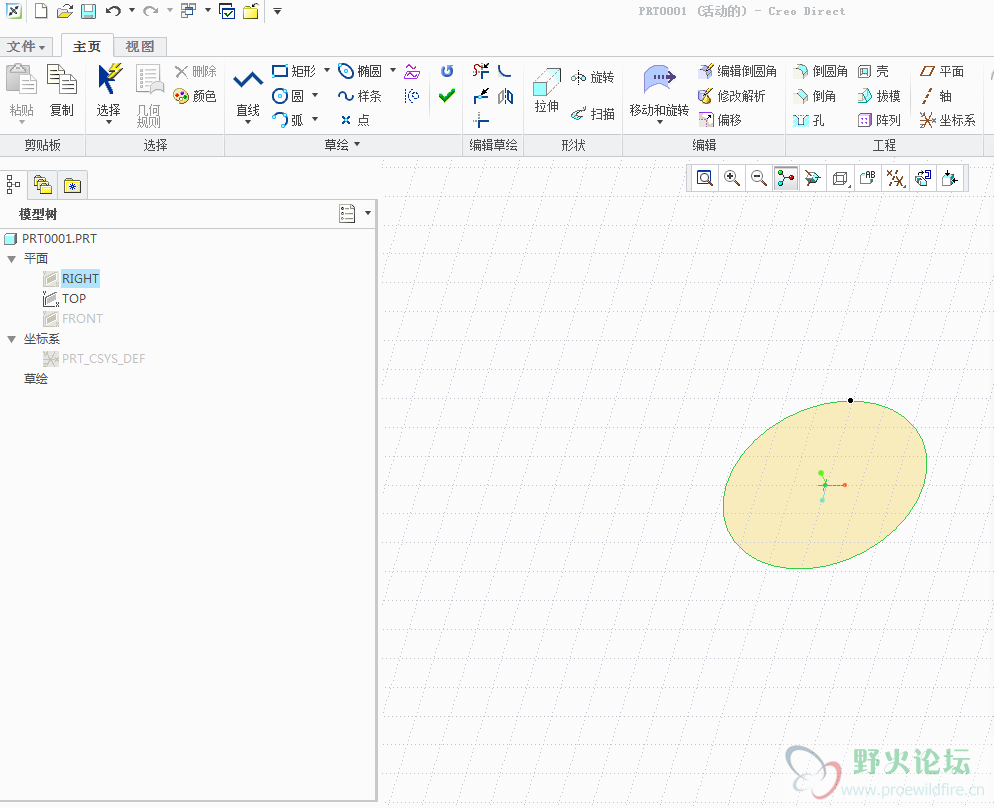Open the 弧 arc options arrow

click(x=315, y=119)
